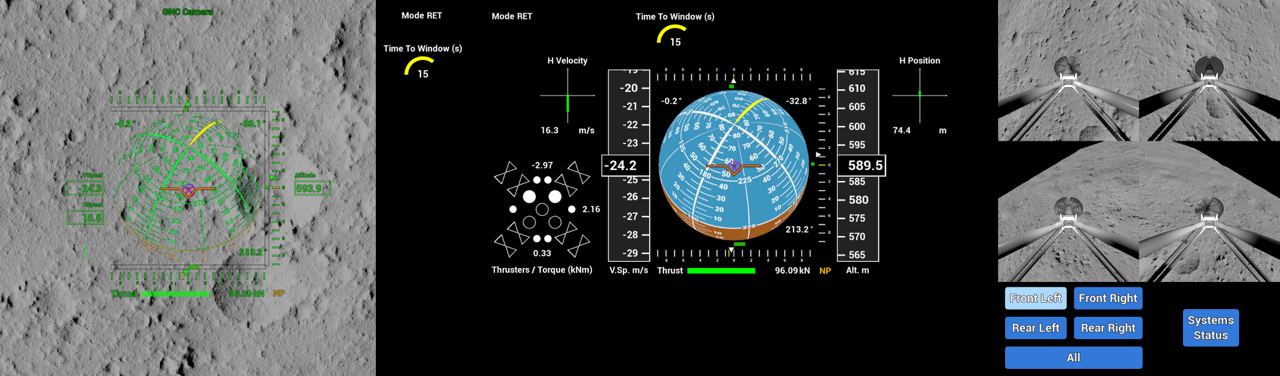Click the 570 mark on the altitude tape
The width and height of the screenshot is (1280, 376).
click(857, 236)
